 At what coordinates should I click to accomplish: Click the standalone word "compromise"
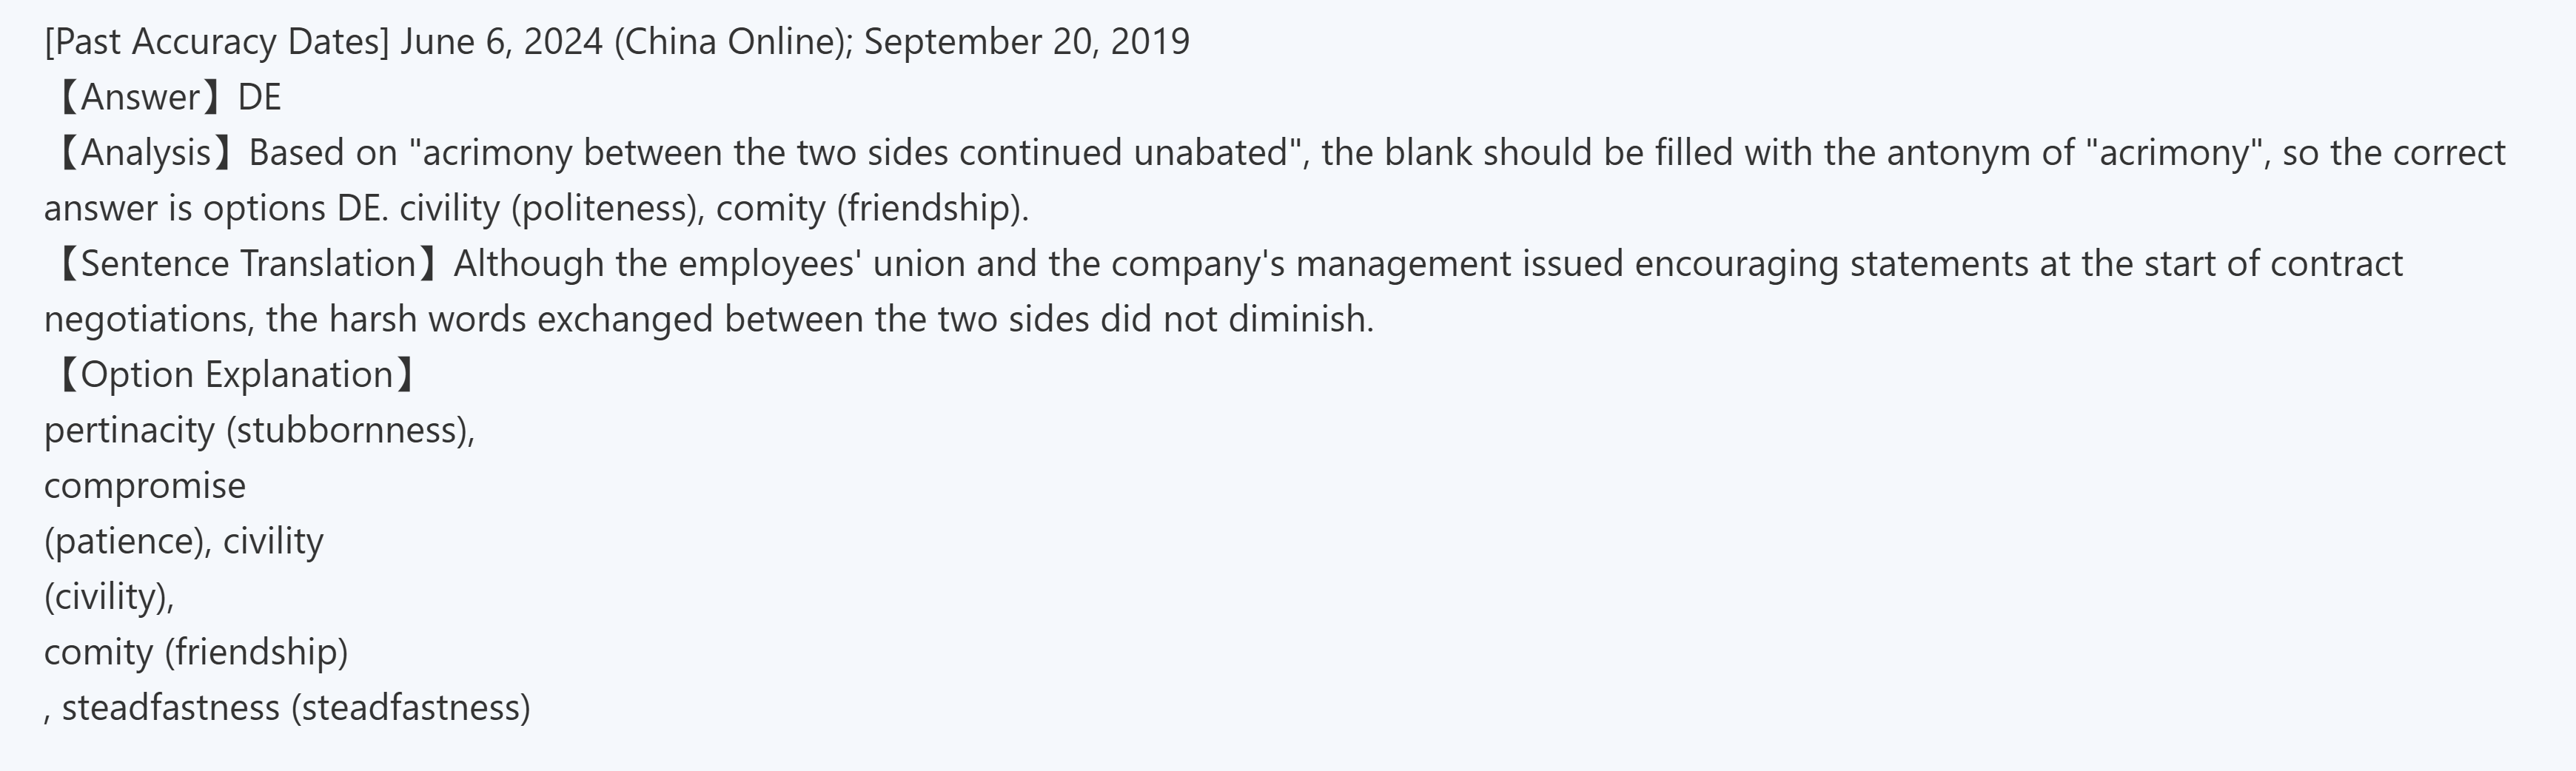(x=145, y=486)
